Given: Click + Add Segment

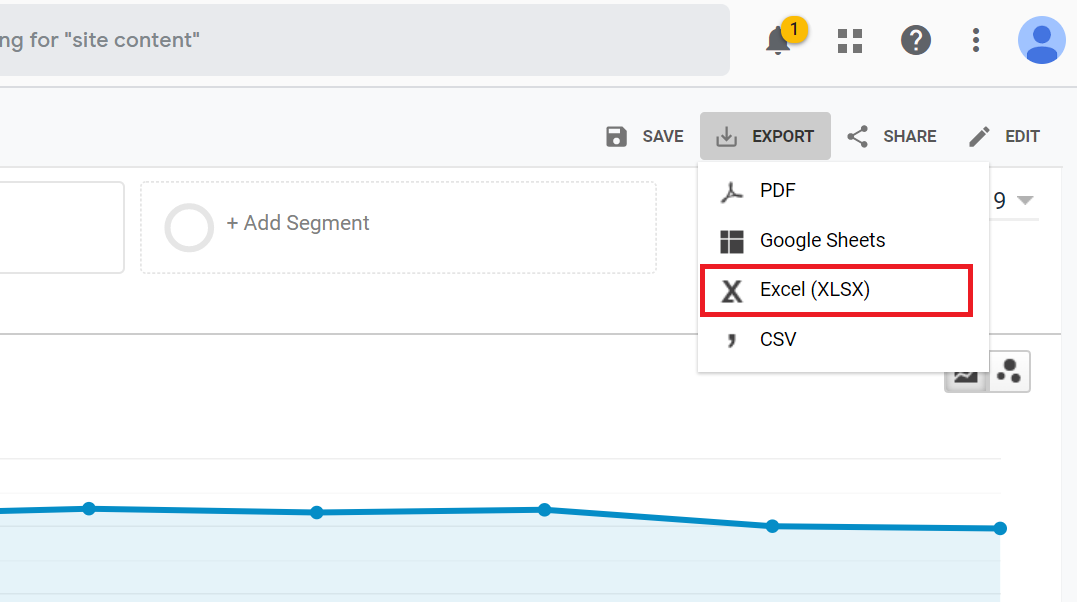Looking at the screenshot, I should (297, 223).
